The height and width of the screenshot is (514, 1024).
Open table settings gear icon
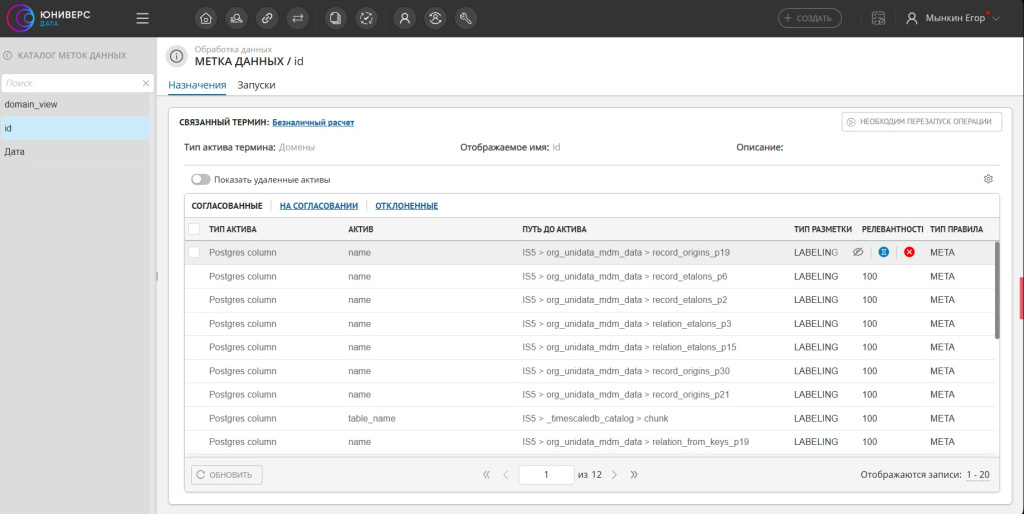pyautogui.click(x=988, y=179)
